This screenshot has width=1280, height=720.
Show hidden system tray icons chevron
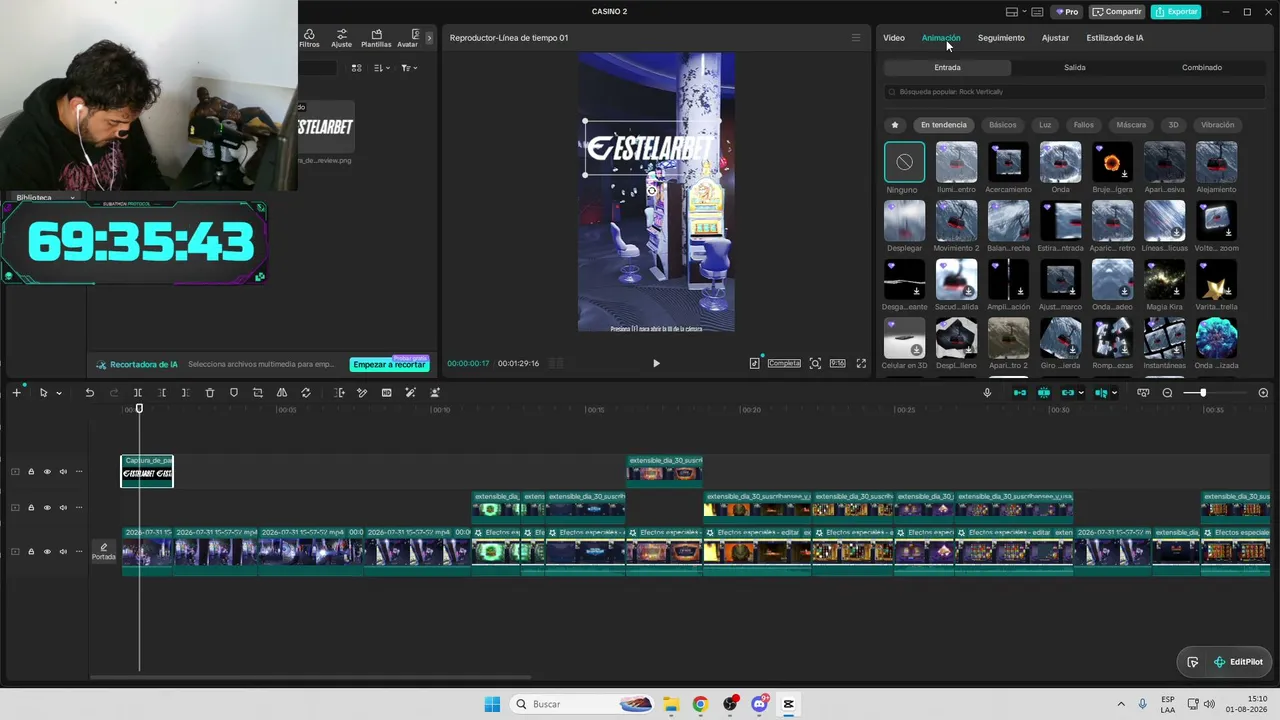click(x=1121, y=704)
